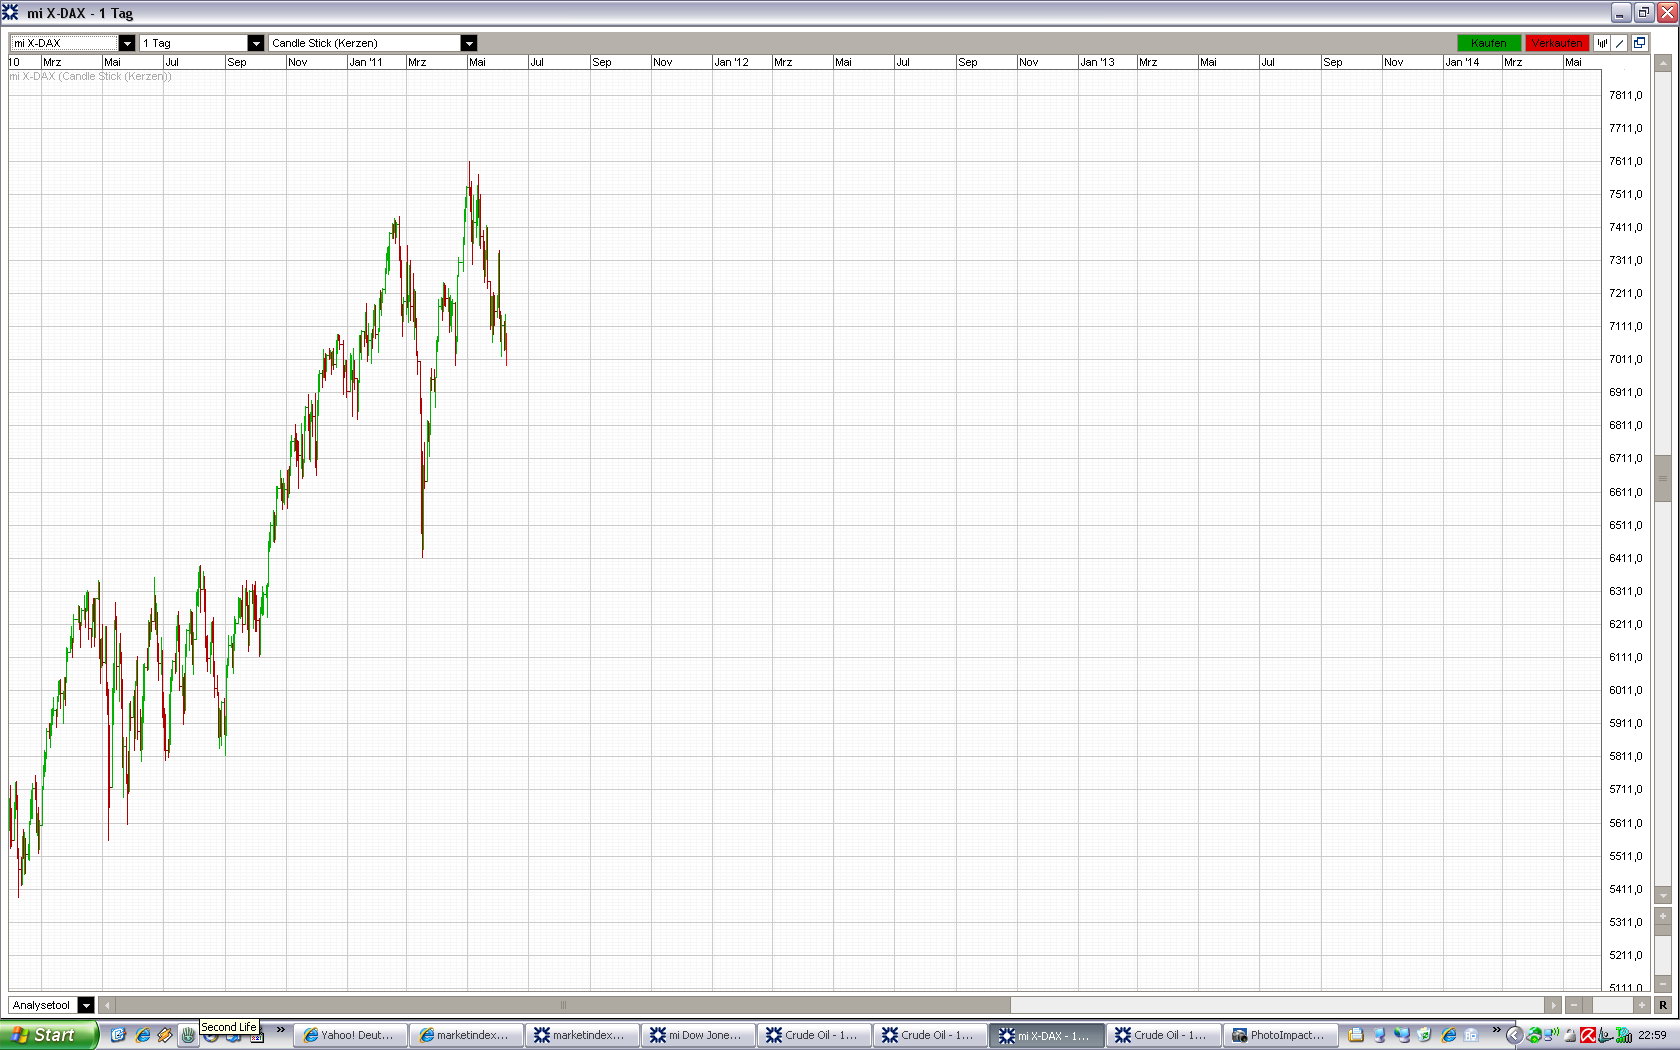This screenshot has height=1050, width=1680.
Task: Open the chart type bars icon
Action: click(x=1602, y=43)
